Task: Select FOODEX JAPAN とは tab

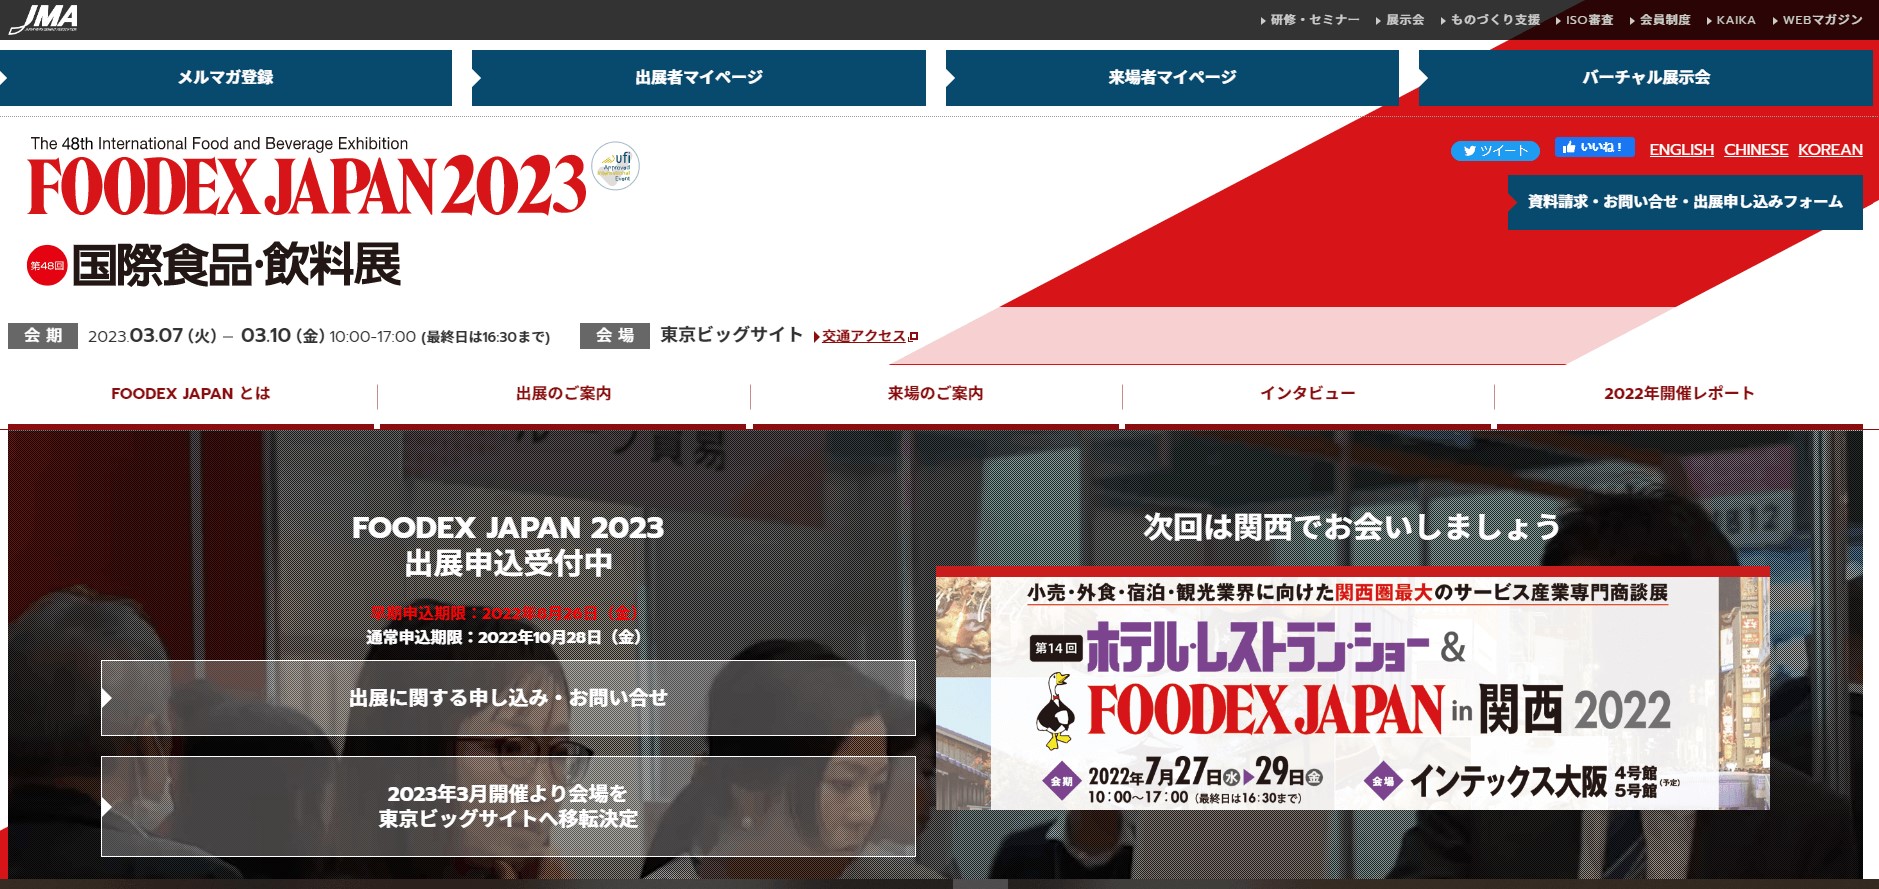Action: point(191,394)
